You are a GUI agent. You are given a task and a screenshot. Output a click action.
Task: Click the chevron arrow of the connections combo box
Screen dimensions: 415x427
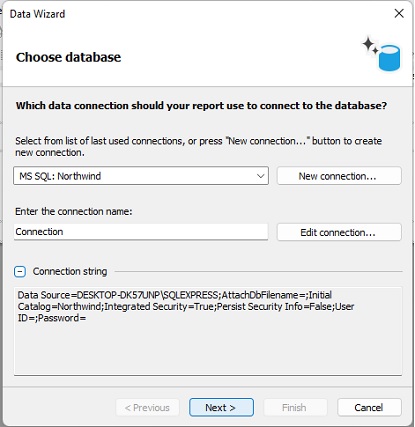tap(261, 176)
